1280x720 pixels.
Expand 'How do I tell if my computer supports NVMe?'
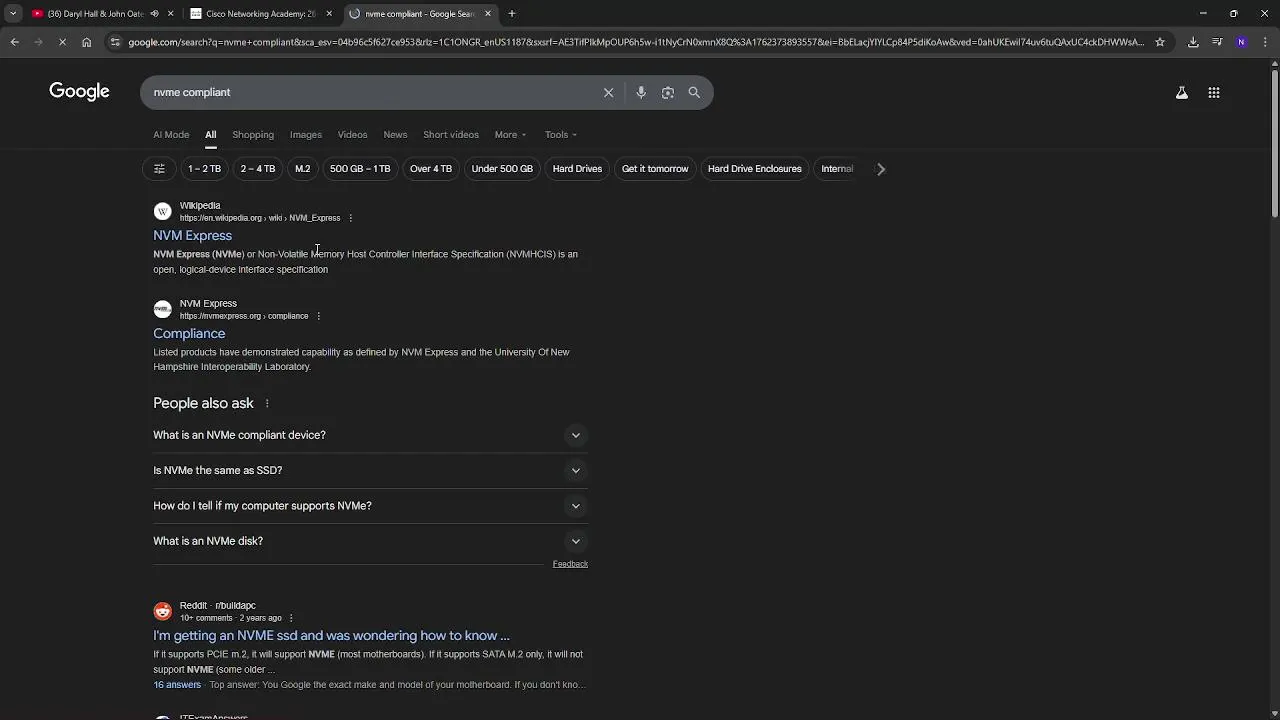click(370, 506)
